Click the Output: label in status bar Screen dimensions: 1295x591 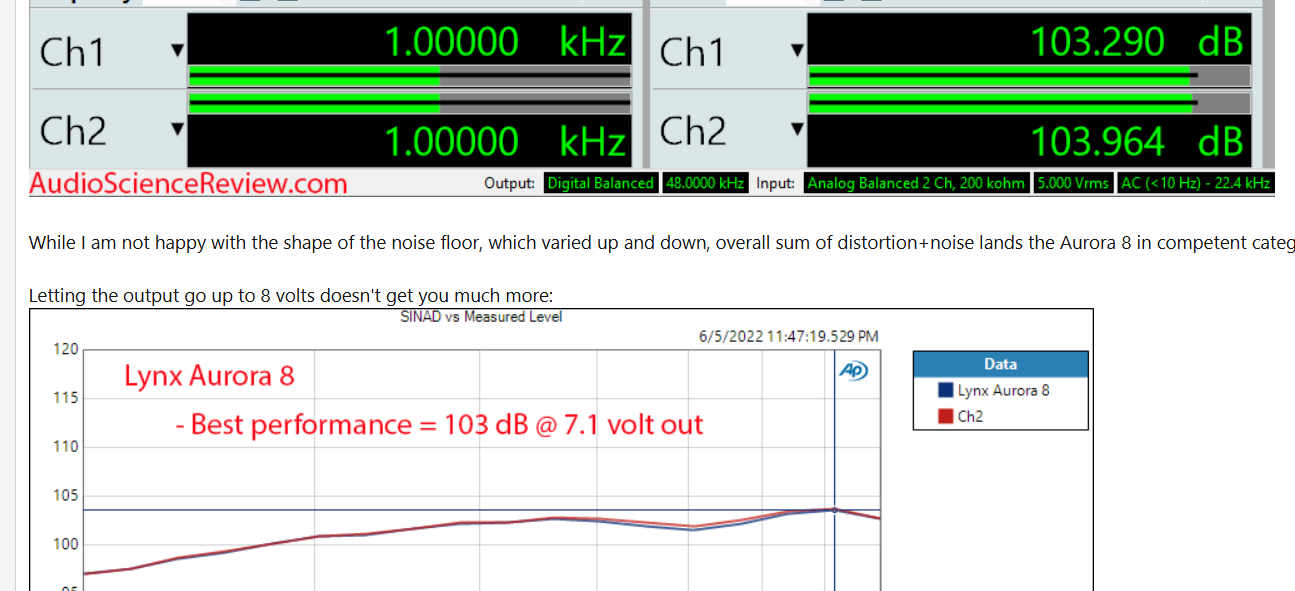[510, 184]
